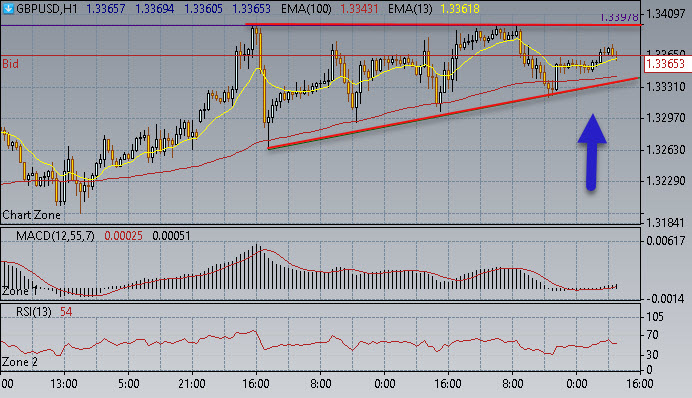The width and height of the screenshot is (692, 398).
Task: Select the EMA(100) indicator label
Action: point(306,9)
